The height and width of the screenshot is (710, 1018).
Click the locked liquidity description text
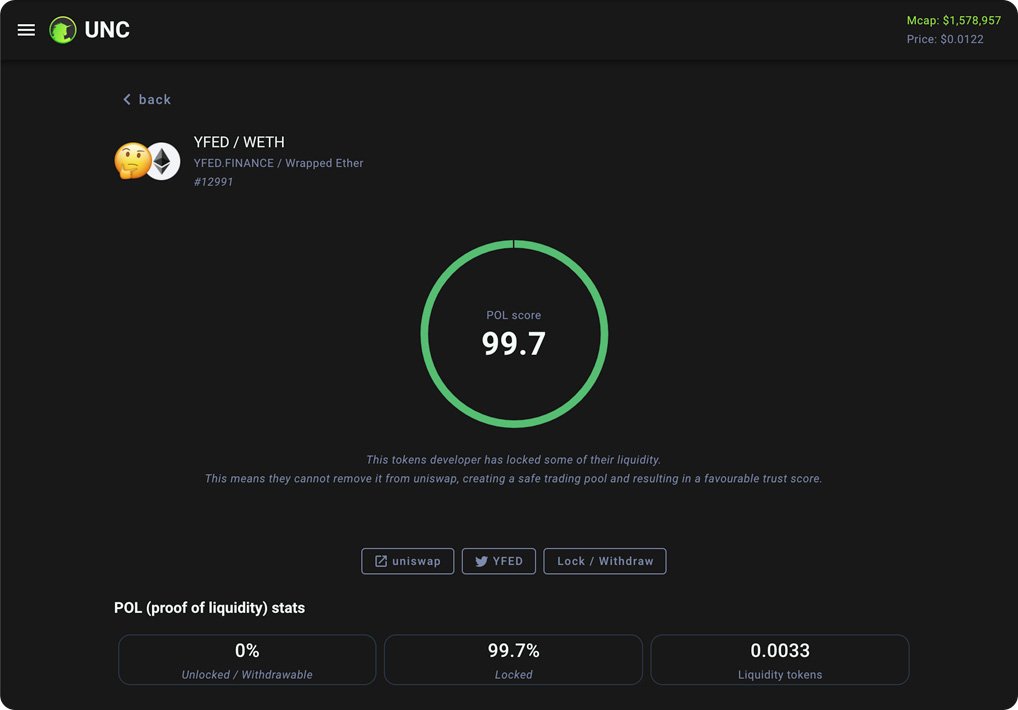point(514,460)
